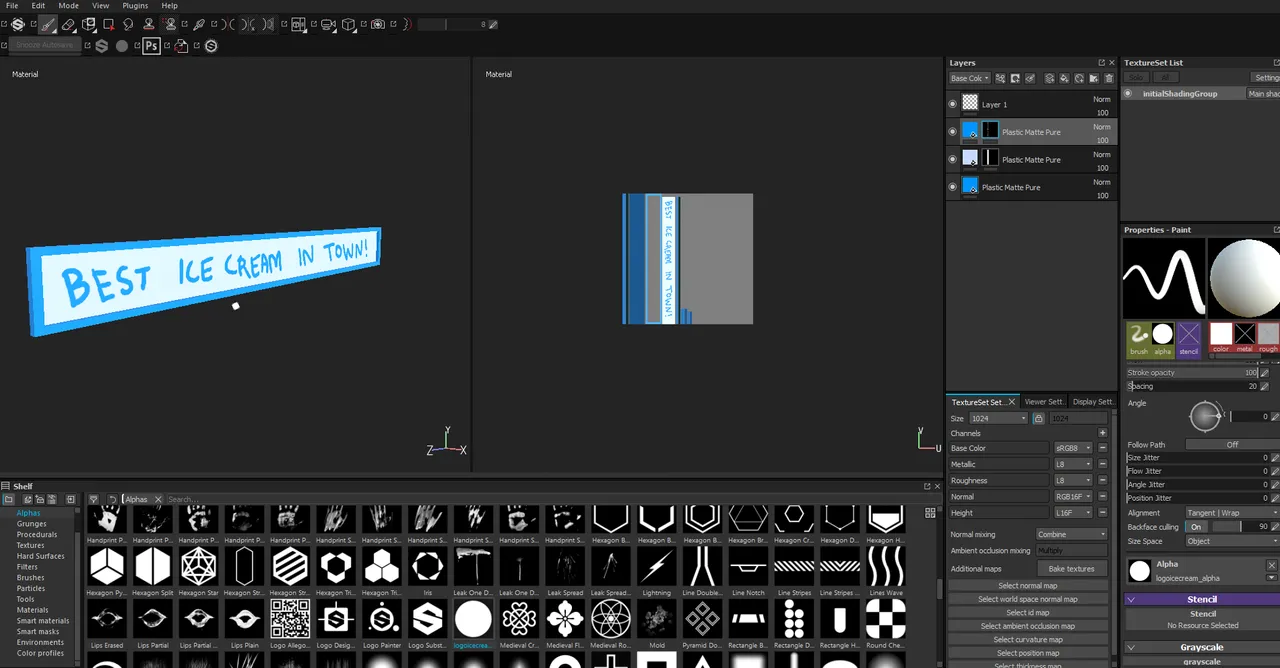Screen dimensions: 1280x668
Task: Click the add effect icon in Layers toolbar
Action: pyautogui.click(x=1000, y=78)
